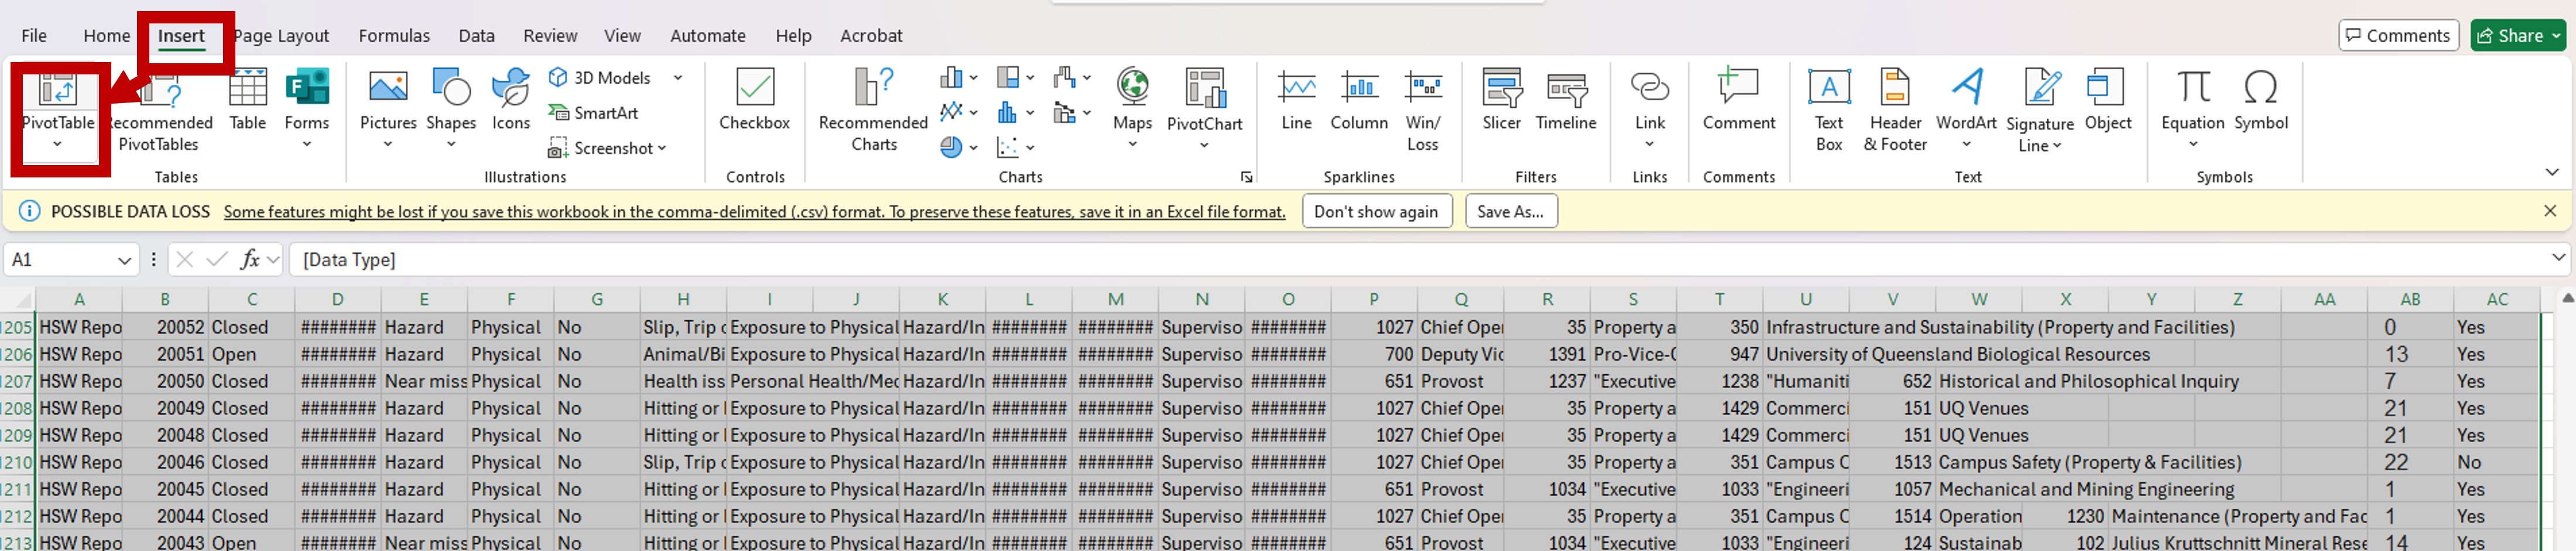Expand the 3D Models dropdown arrow
Screen dimensions: 2576x551
click(677, 78)
